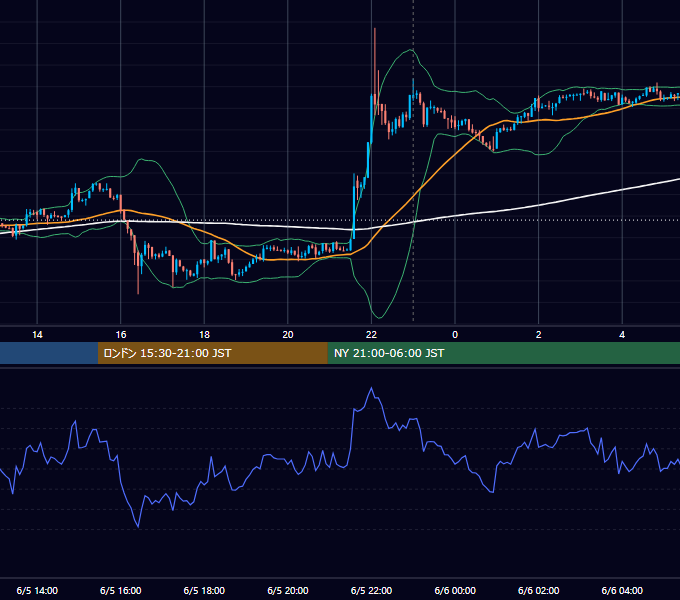Click the 6/6 00:00 date label

[455, 590]
